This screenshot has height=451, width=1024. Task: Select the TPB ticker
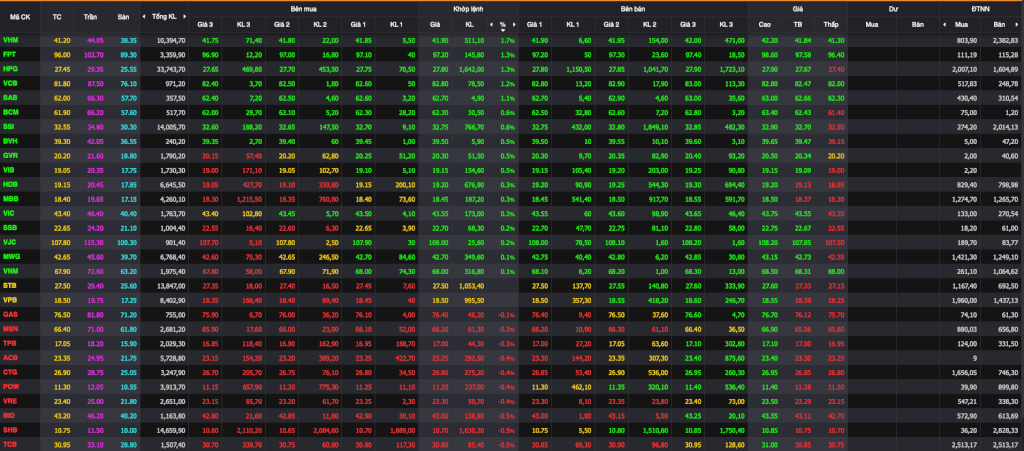[10, 343]
